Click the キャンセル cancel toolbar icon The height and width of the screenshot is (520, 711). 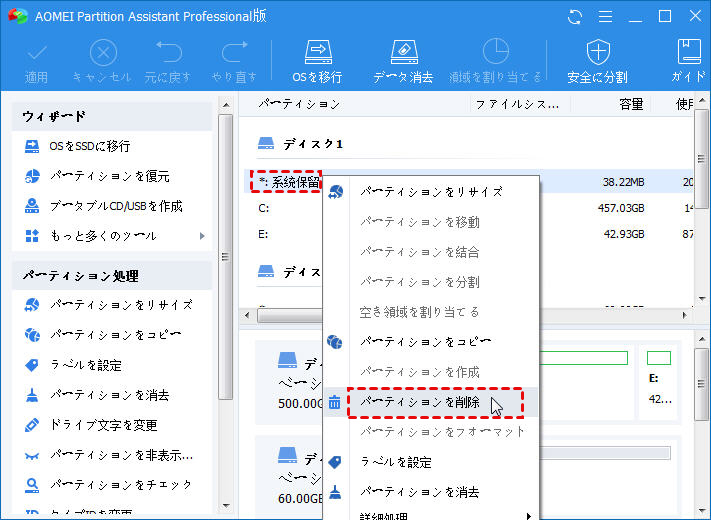pyautogui.click(x=103, y=53)
